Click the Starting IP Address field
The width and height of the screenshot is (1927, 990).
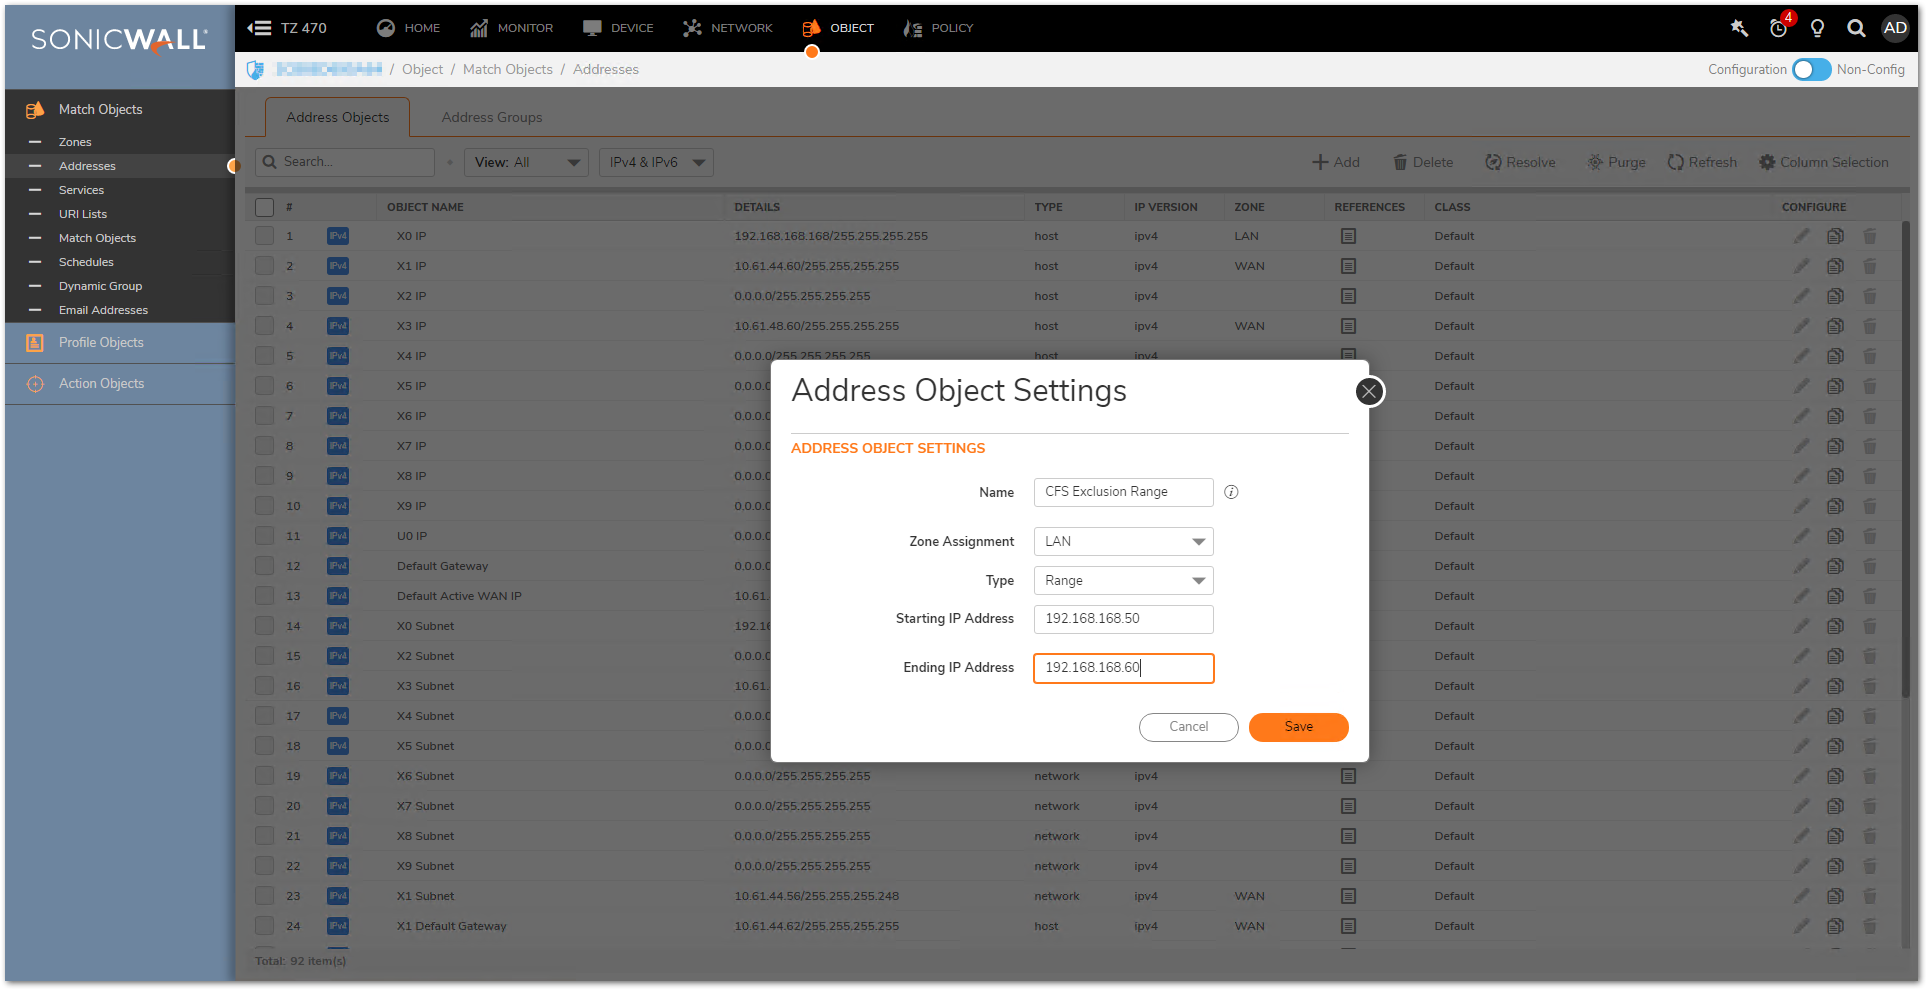1123,619
